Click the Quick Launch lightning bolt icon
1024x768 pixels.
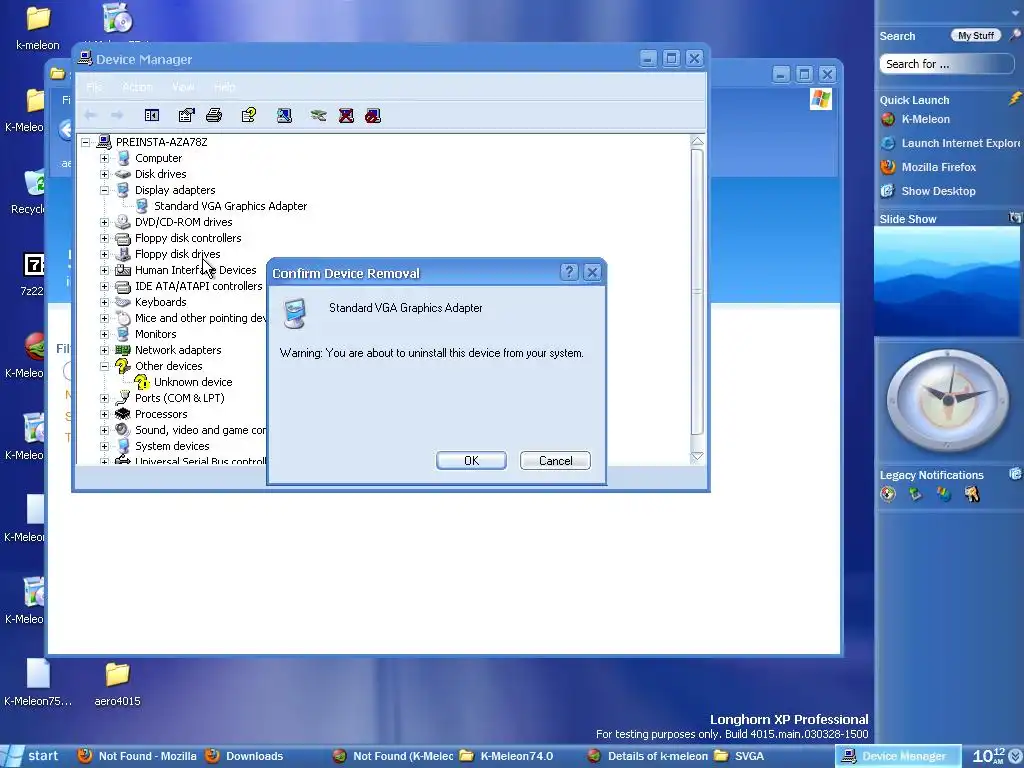point(1014,99)
